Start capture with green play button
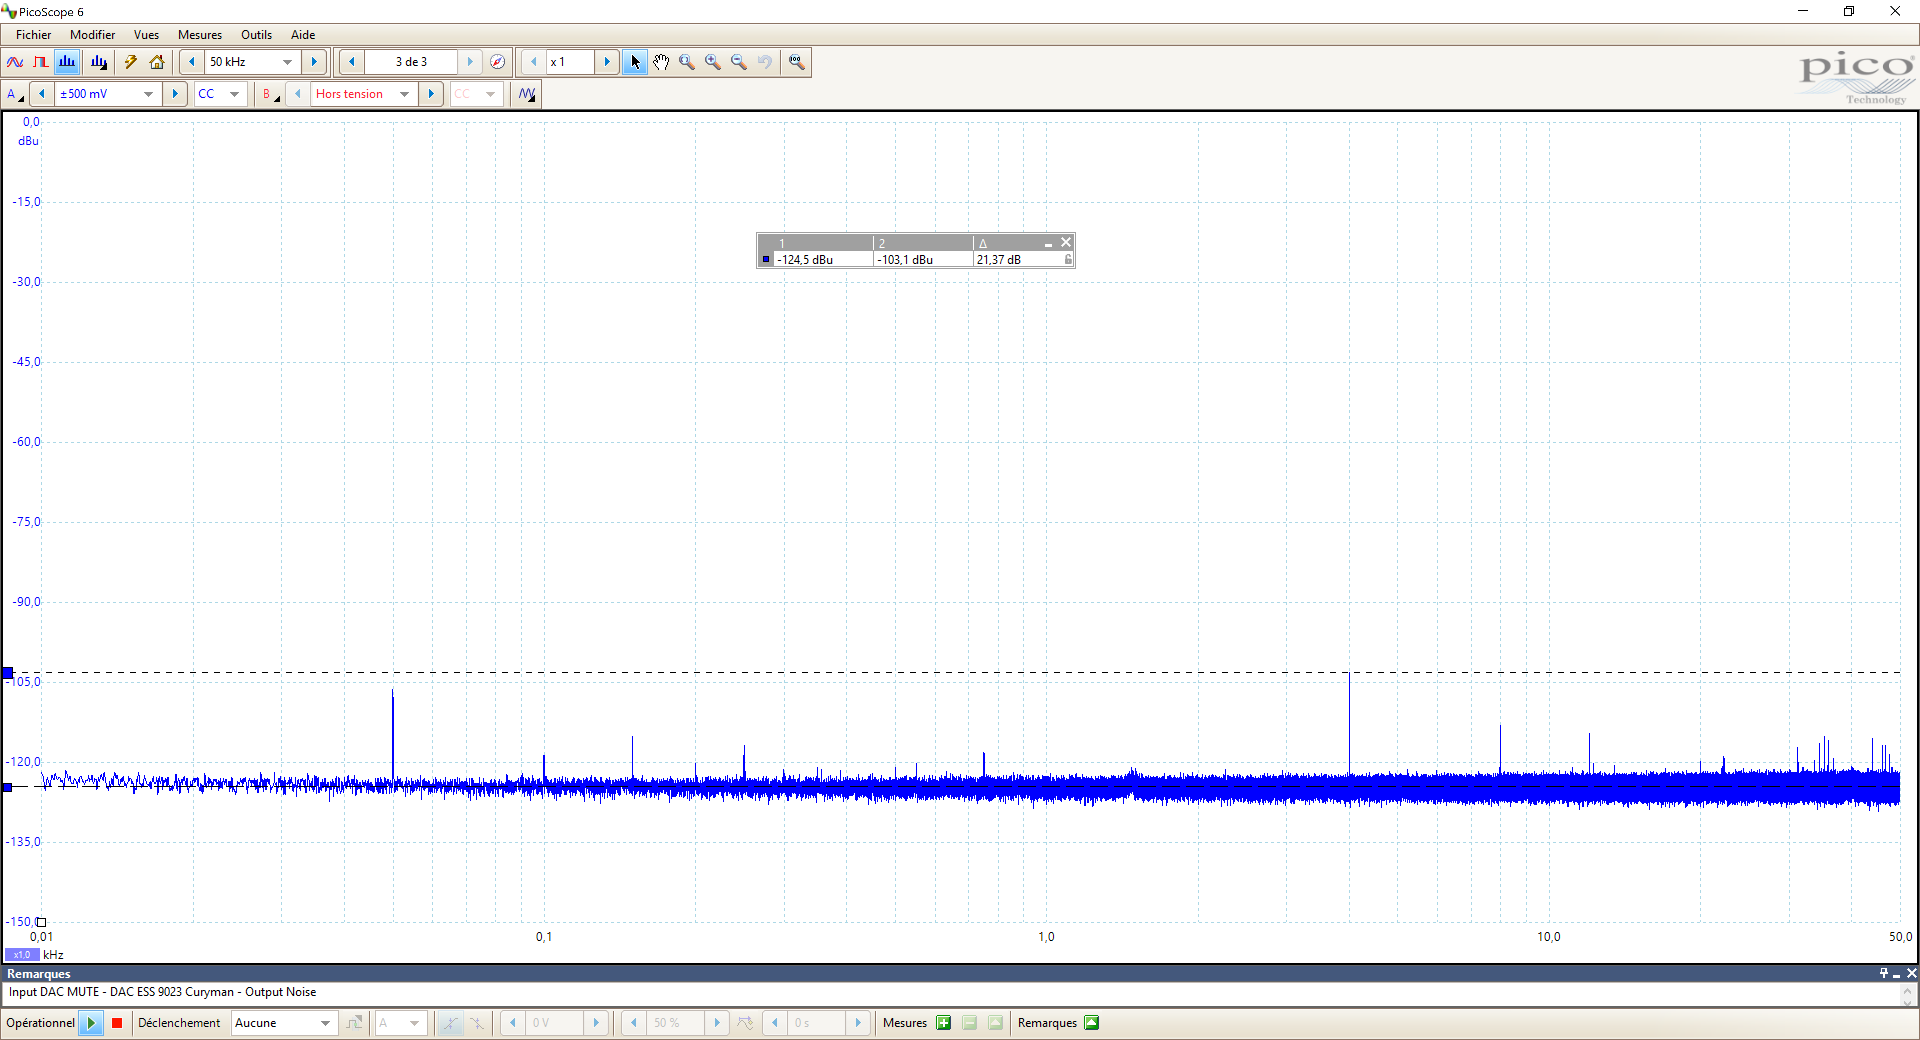Viewport: 1920px width, 1040px height. click(x=91, y=1023)
